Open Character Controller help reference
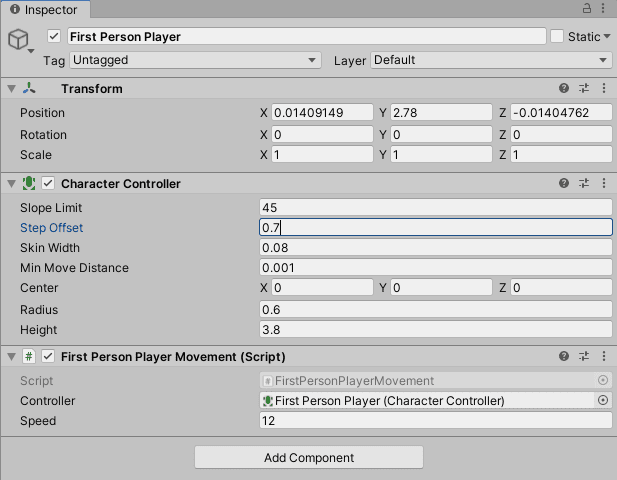The width and height of the screenshot is (617, 480). [x=564, y=184]
